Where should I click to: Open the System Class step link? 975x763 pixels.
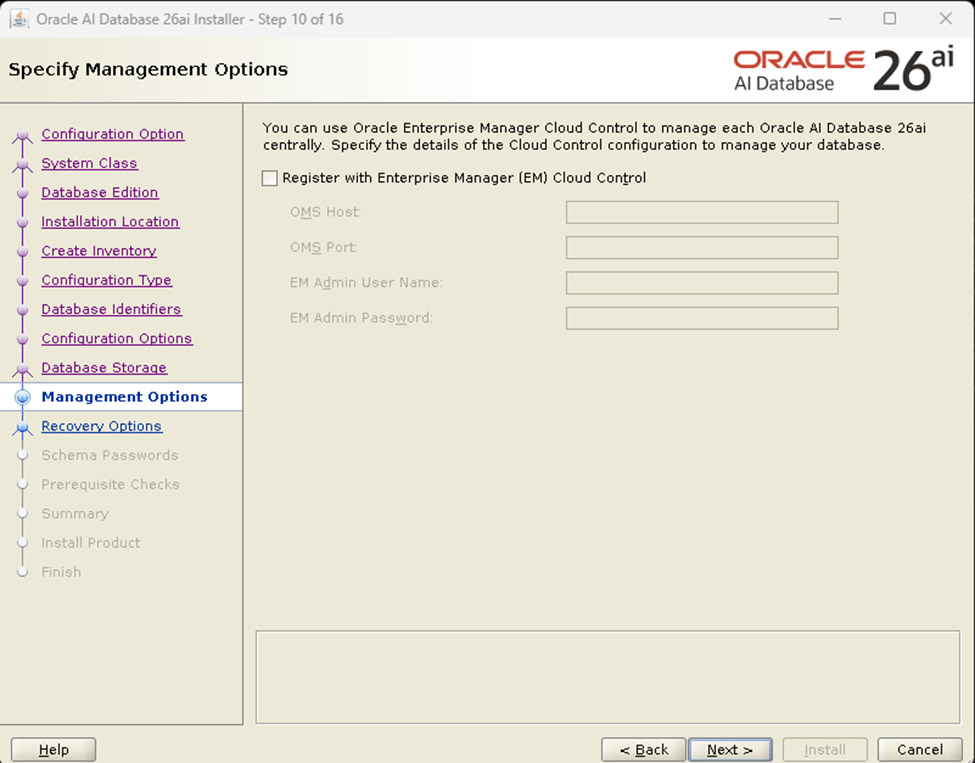click(89, 163)
